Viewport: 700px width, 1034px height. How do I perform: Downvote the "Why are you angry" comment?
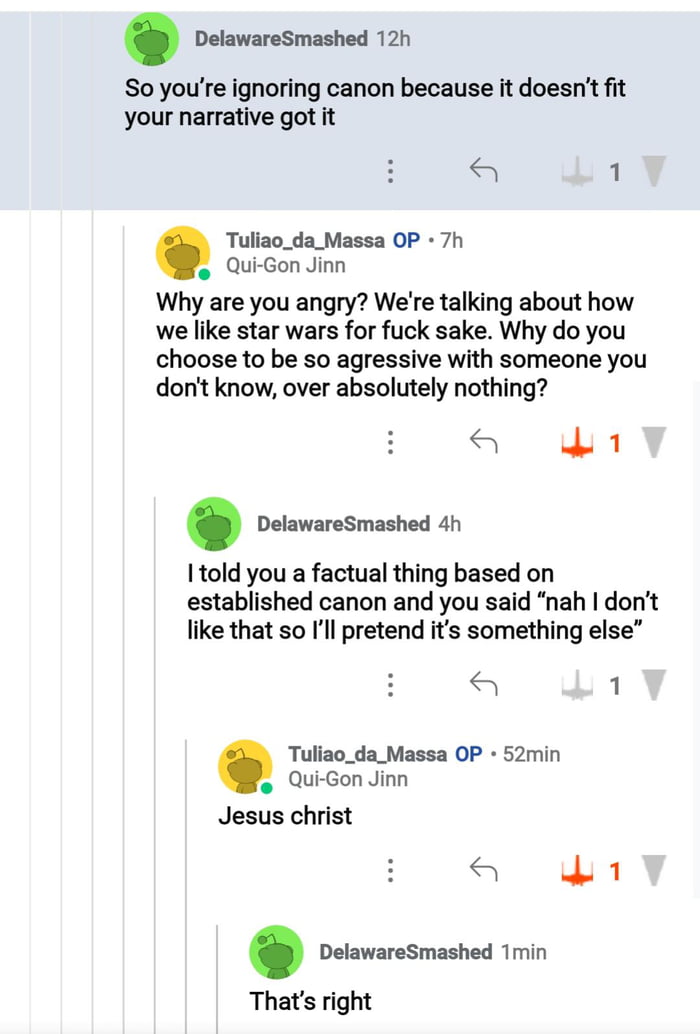click(654, 441)
